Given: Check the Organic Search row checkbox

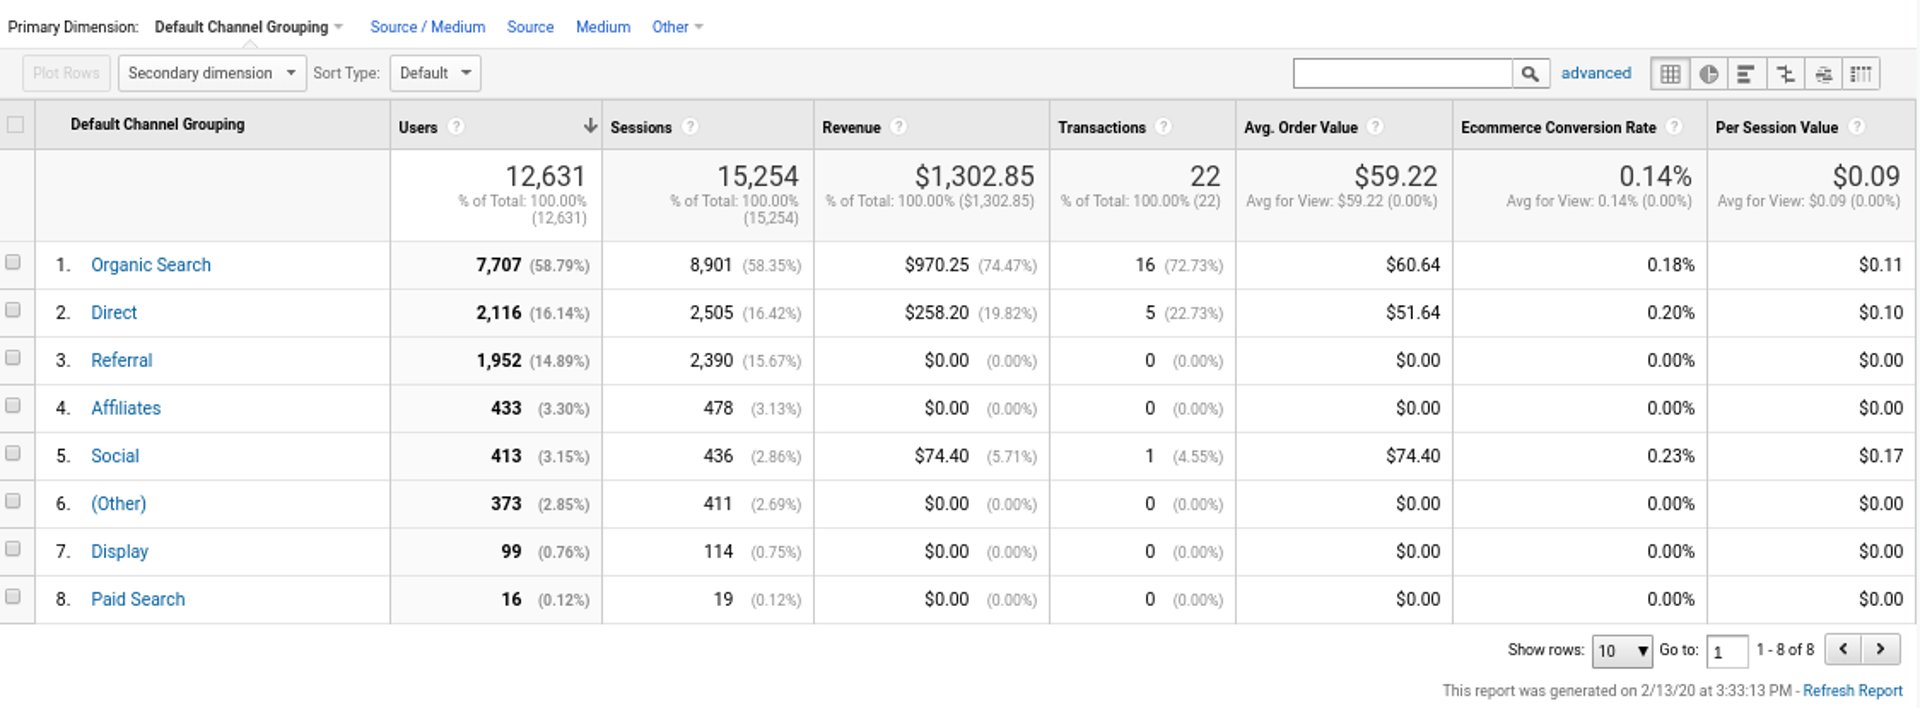Looking at the screenshot, I should click(13, 263).
